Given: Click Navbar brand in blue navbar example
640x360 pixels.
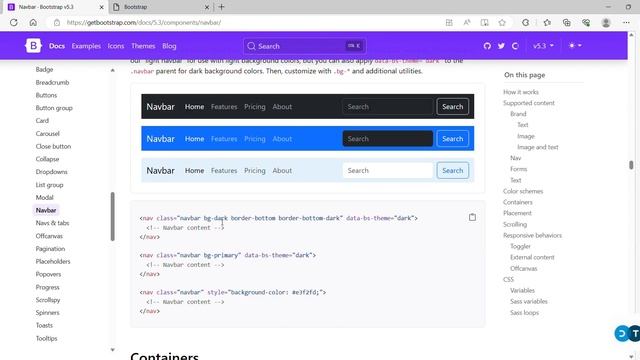Looking at the screenshot, I should (160, 139).
